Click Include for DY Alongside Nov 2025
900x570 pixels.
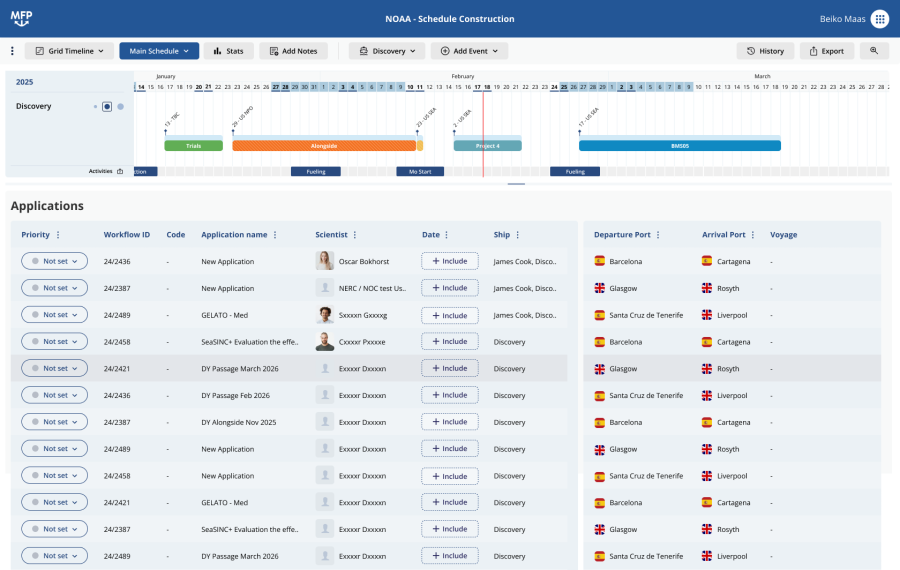click(x=449, y=422)
